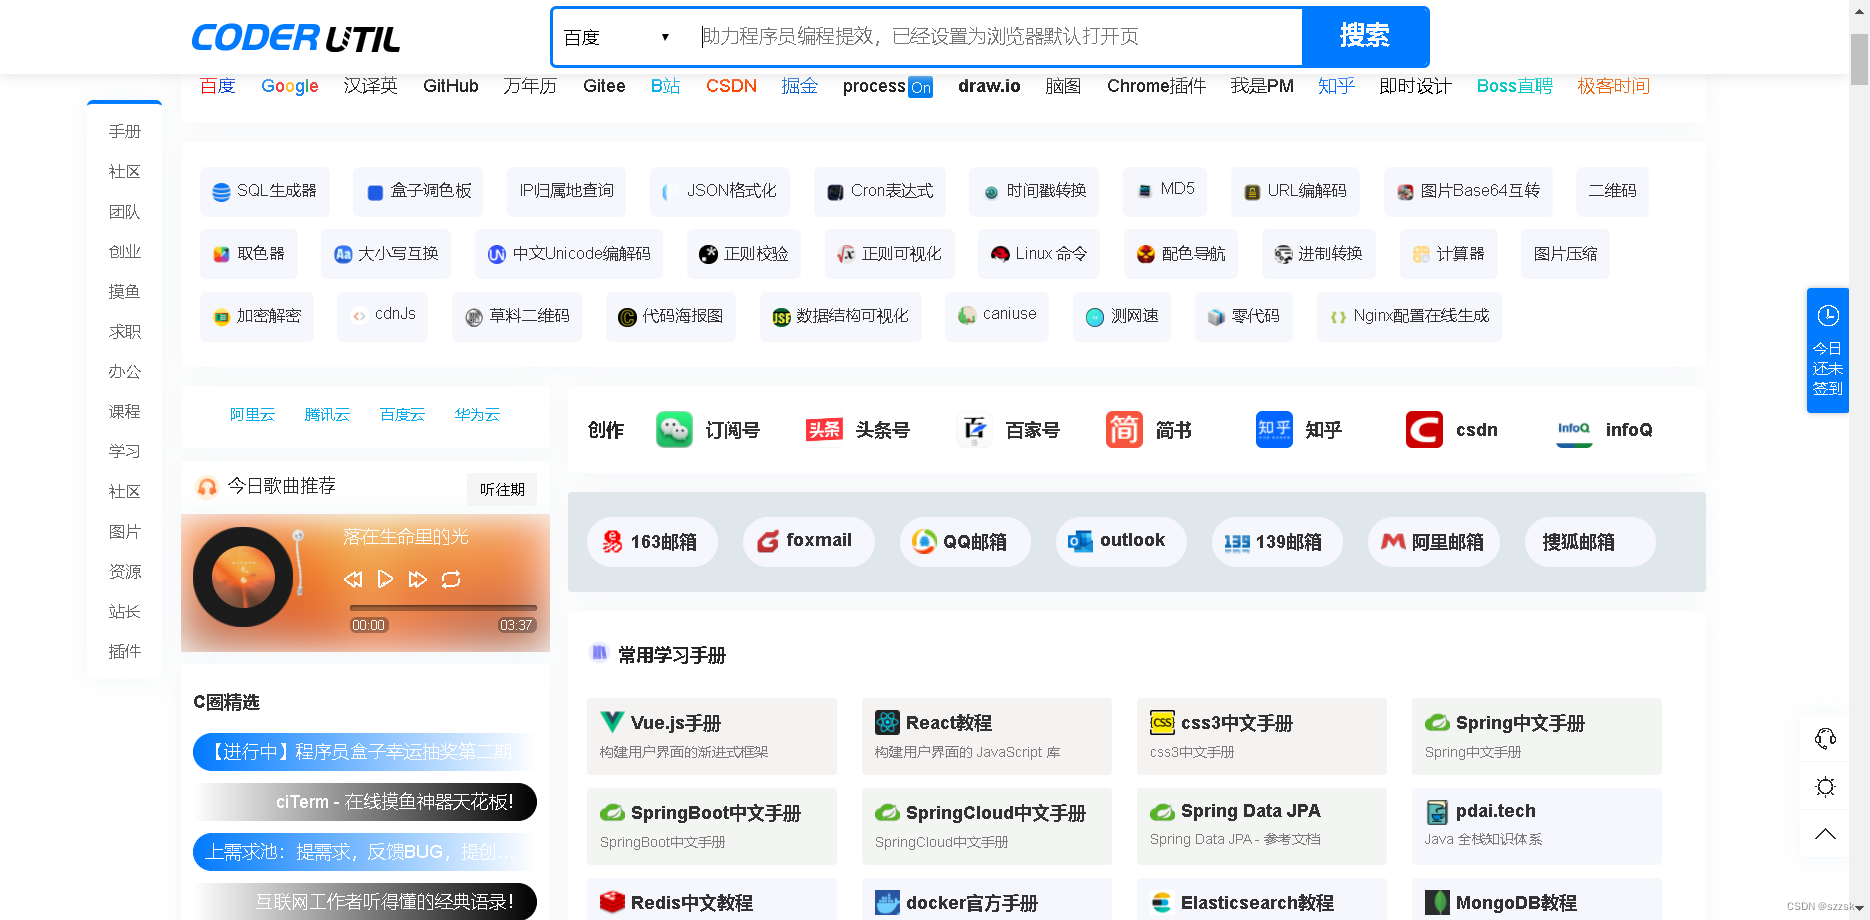This screenshot has height=920, width=1870.
Task: Open the Vue.js手册 card
Action: 712,736
